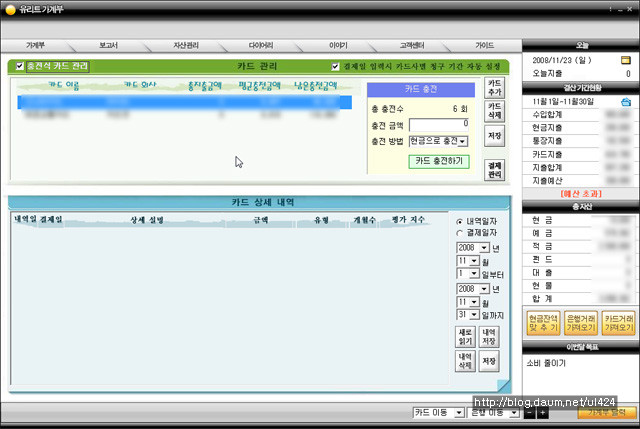Click 저장 button beside card list
Screen dimensions: 640x429
pos(494,136)
